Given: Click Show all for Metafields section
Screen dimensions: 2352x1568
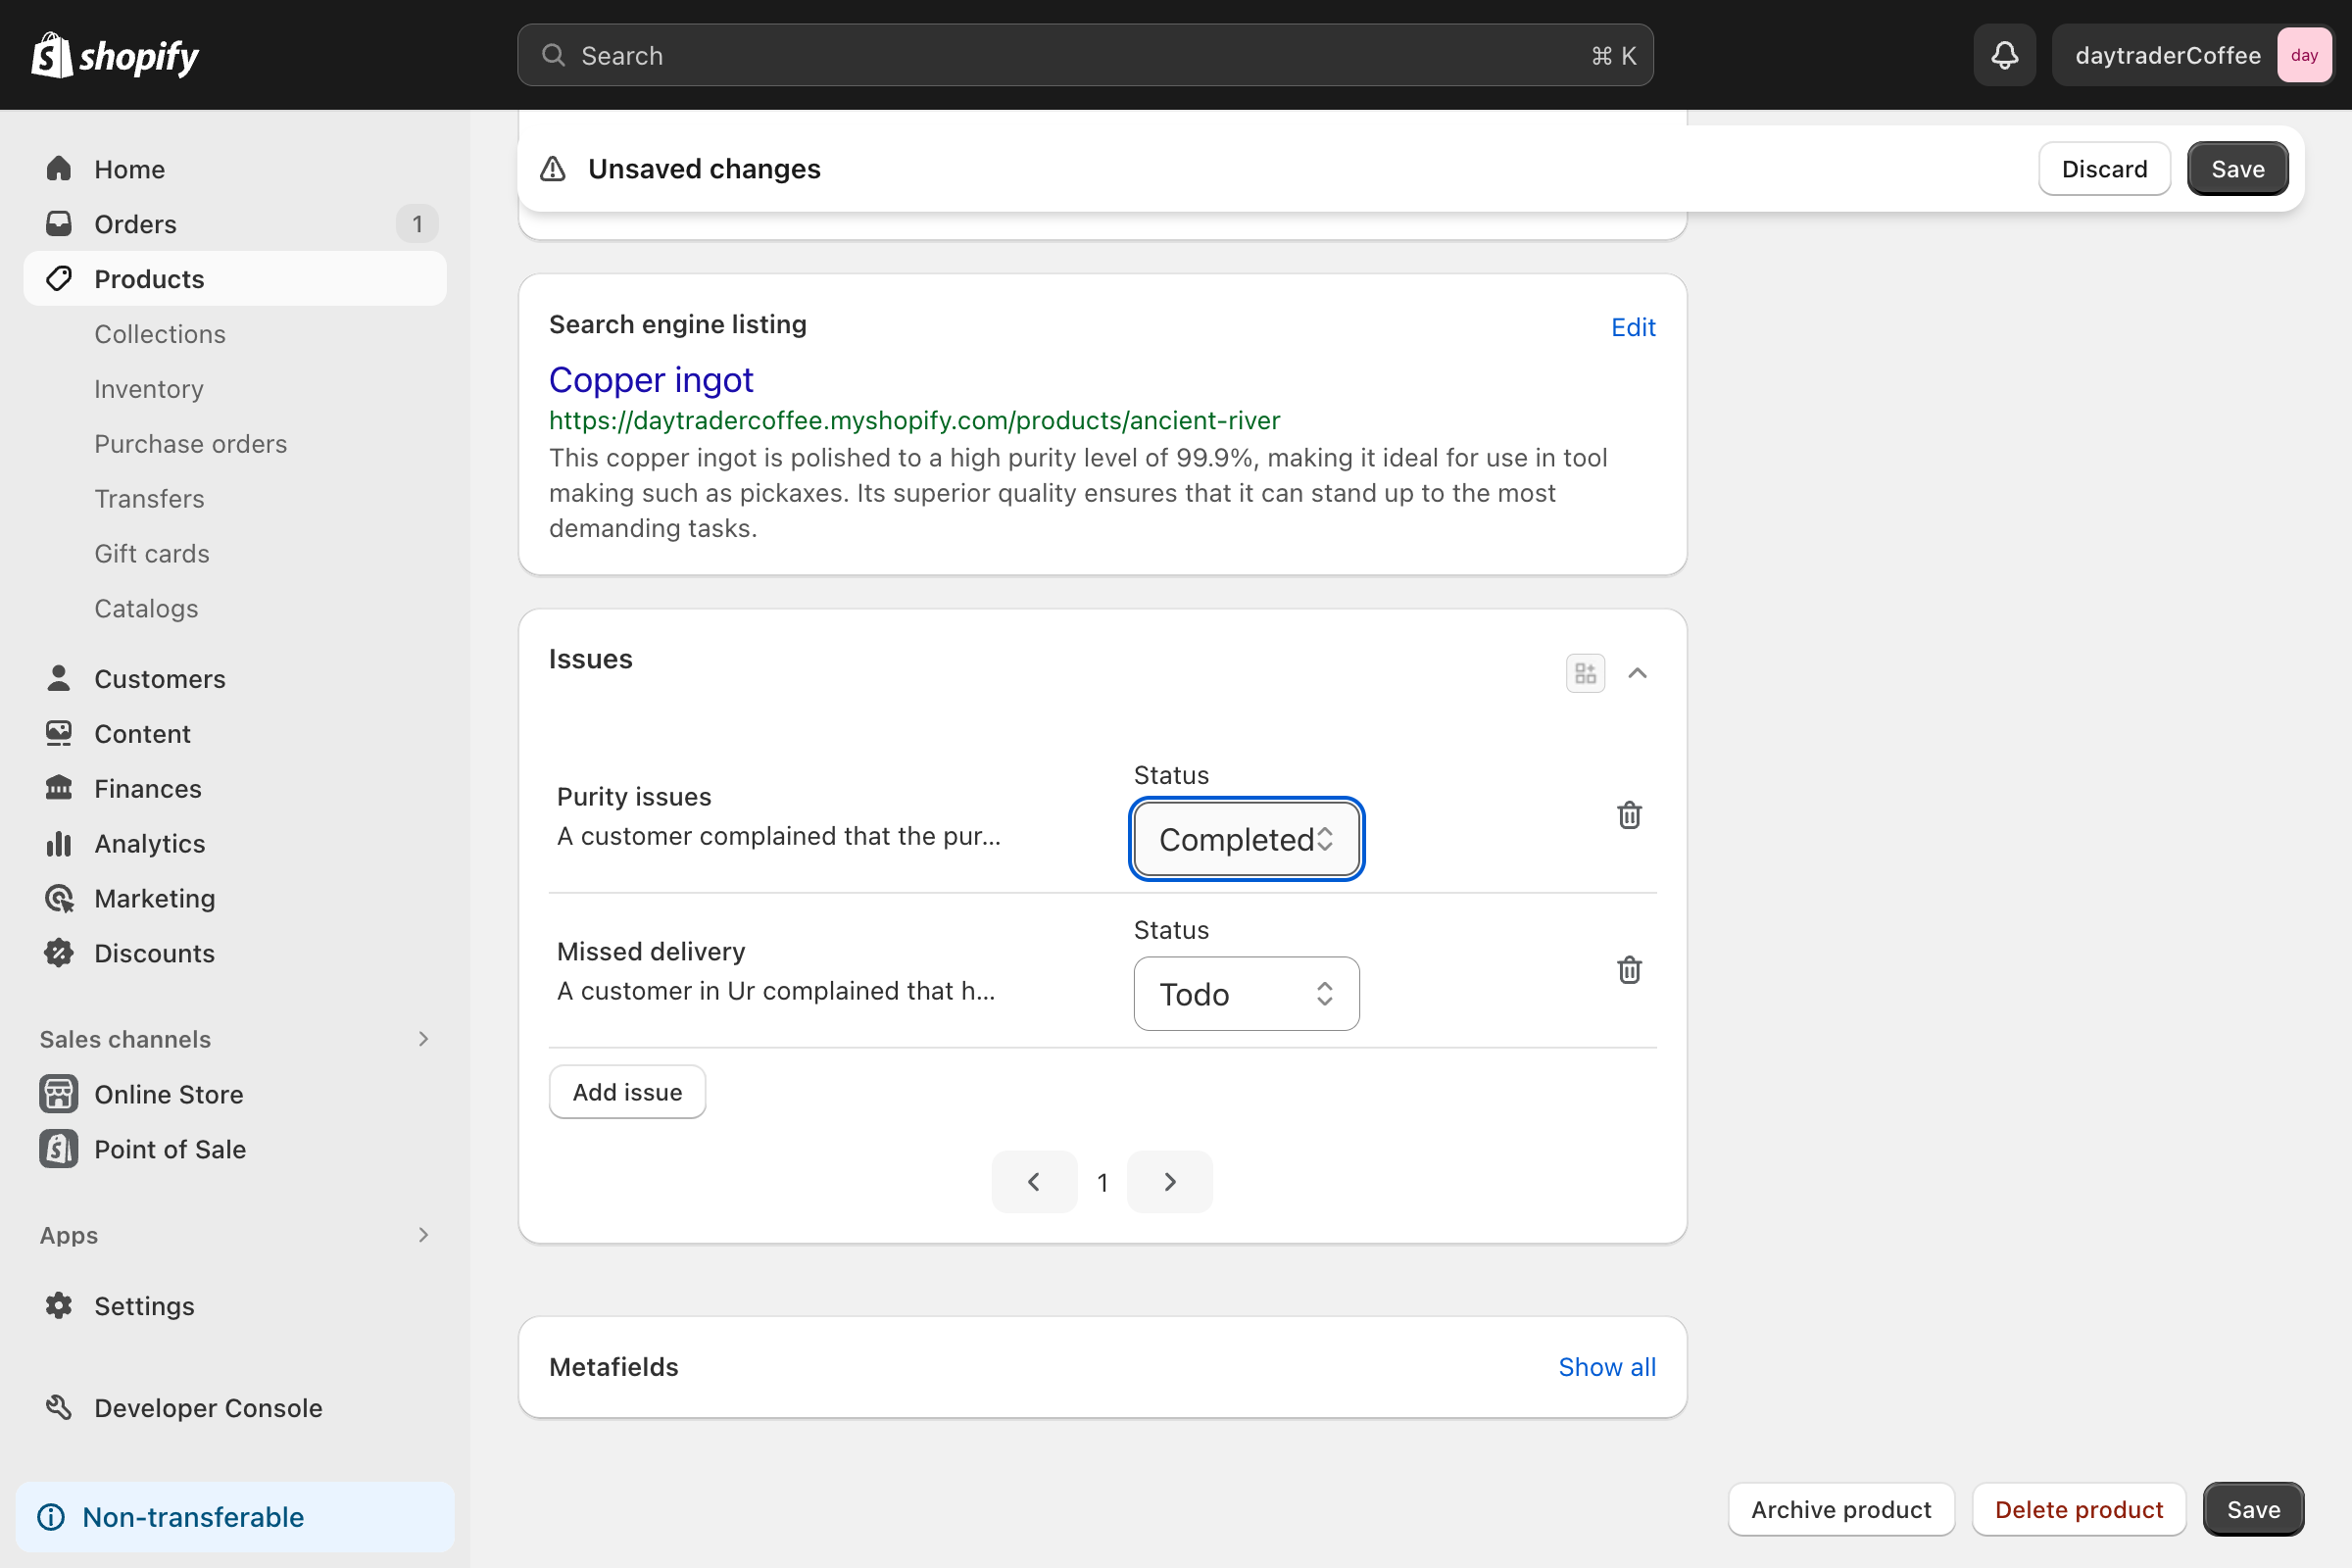Looking at the screenshot, I should (1606, 1367).
